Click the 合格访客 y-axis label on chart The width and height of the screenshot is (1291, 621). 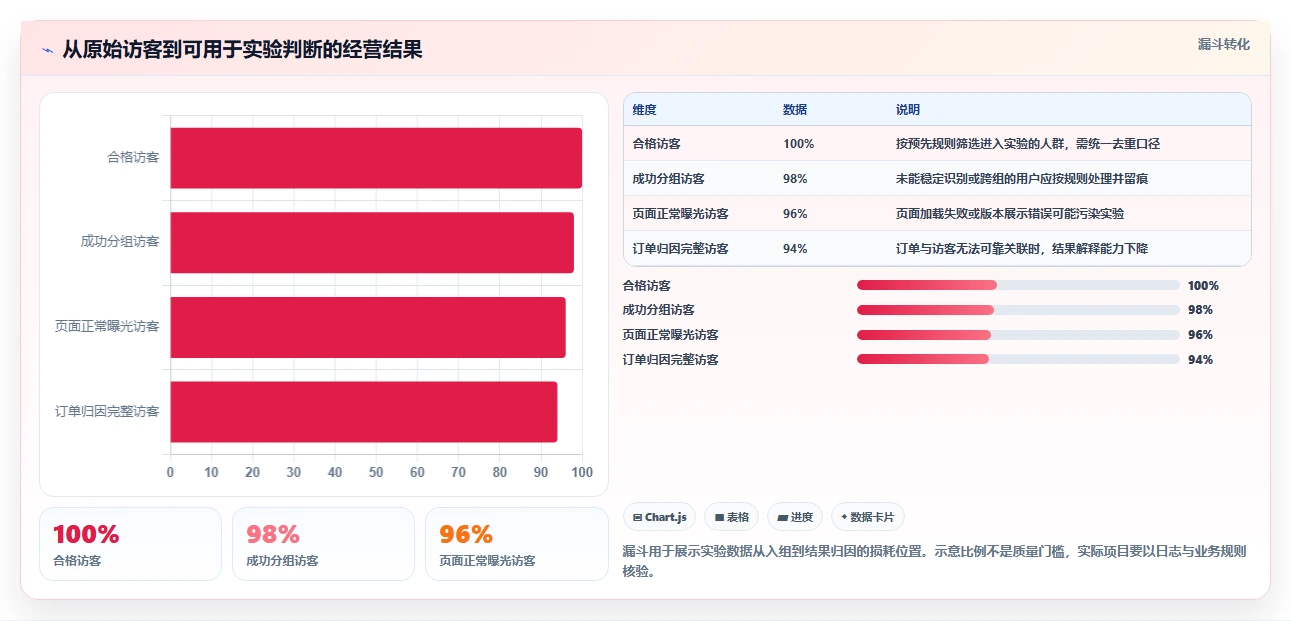(133, 158)
